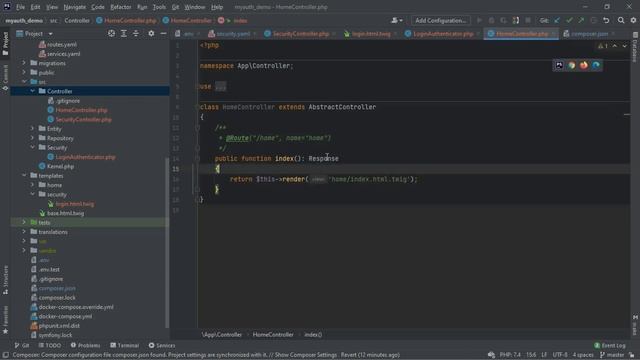Open the Refactor menu
Viewport: 640px width, 360px height.
[x=121, y=7]
